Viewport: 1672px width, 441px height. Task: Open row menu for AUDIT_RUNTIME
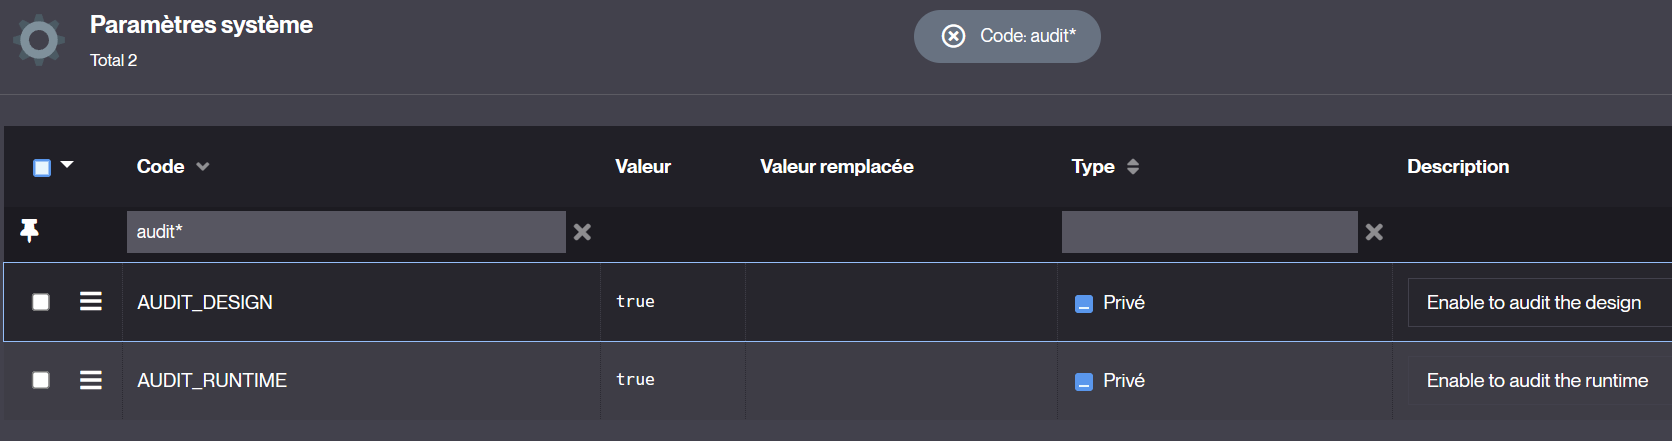pyautogui.click(x=91, y=380)
